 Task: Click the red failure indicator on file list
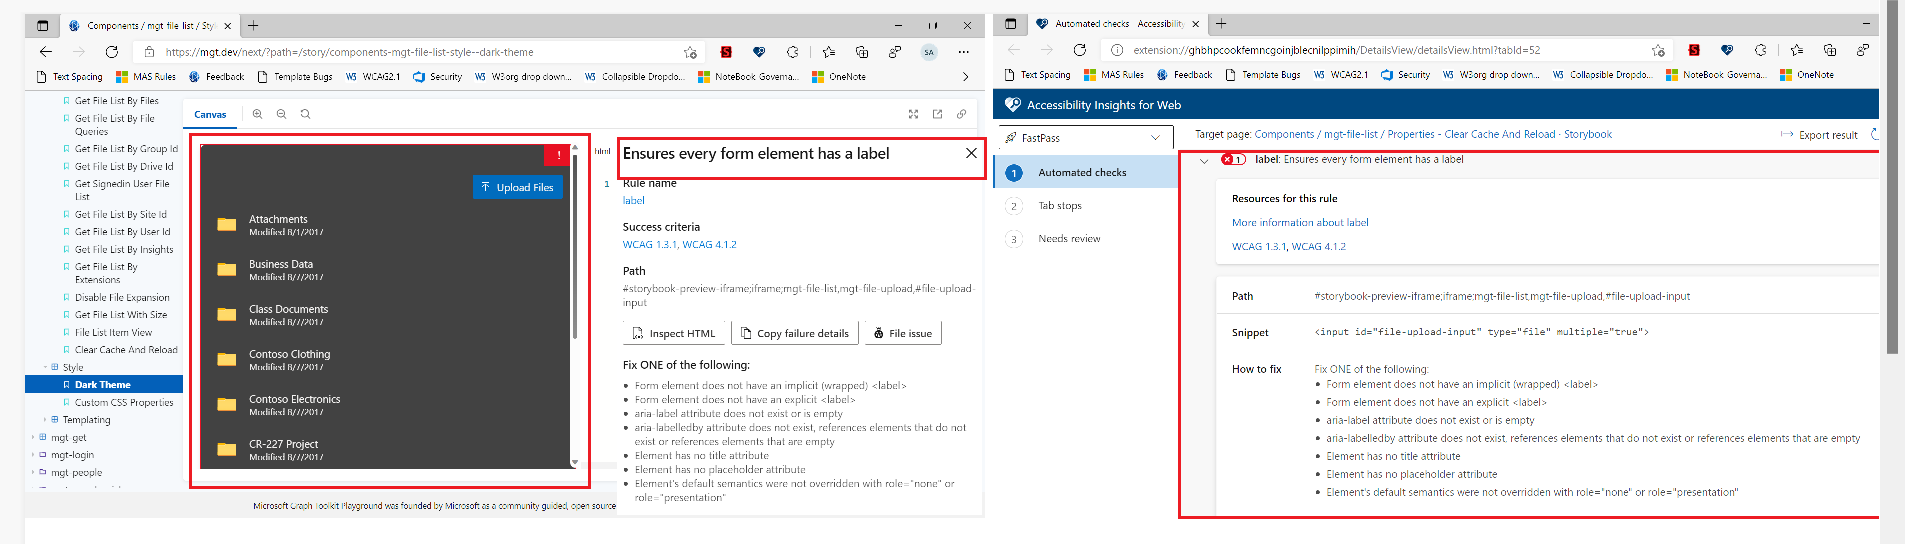coord(558,155)
